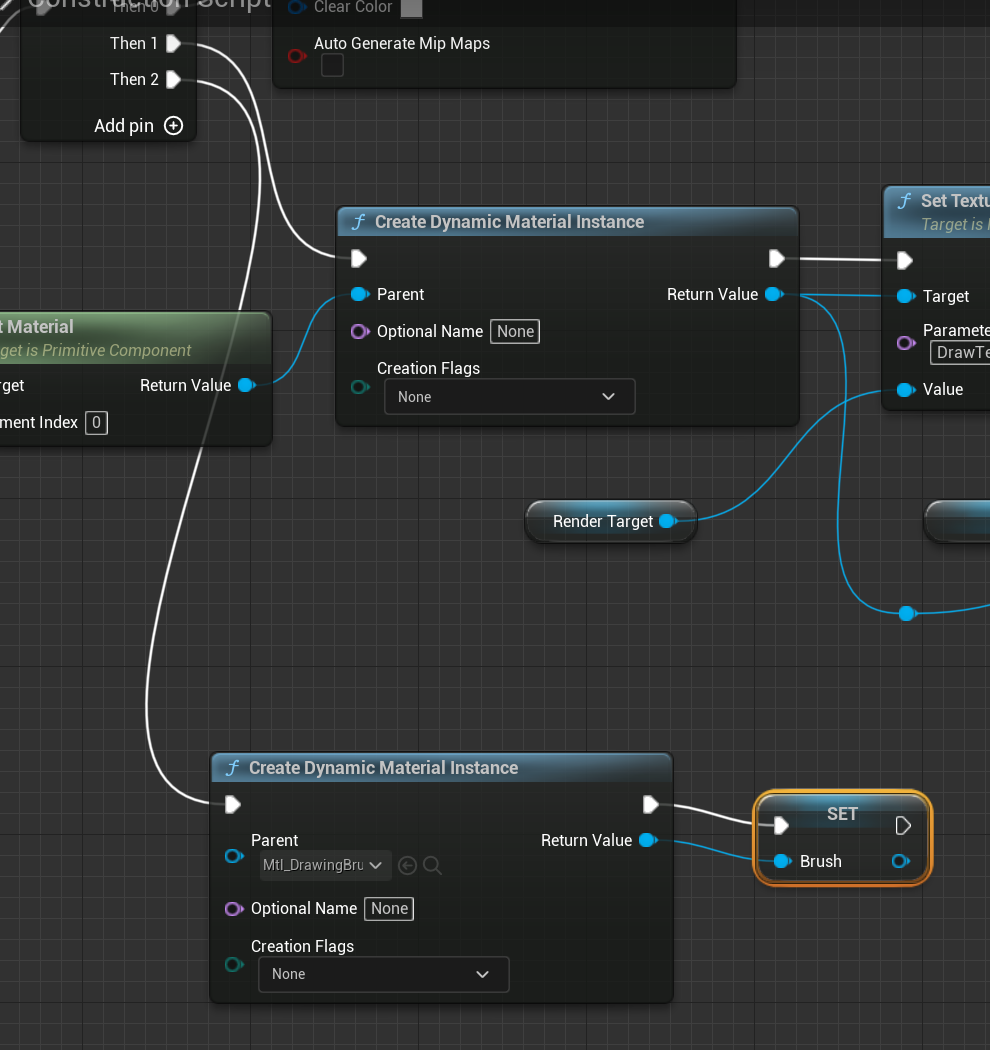This screenshot has height=1050, width=990.
Task: Click the browse magnifier icon beside Mtl_DrawingBrush
Action: (432, 865)
